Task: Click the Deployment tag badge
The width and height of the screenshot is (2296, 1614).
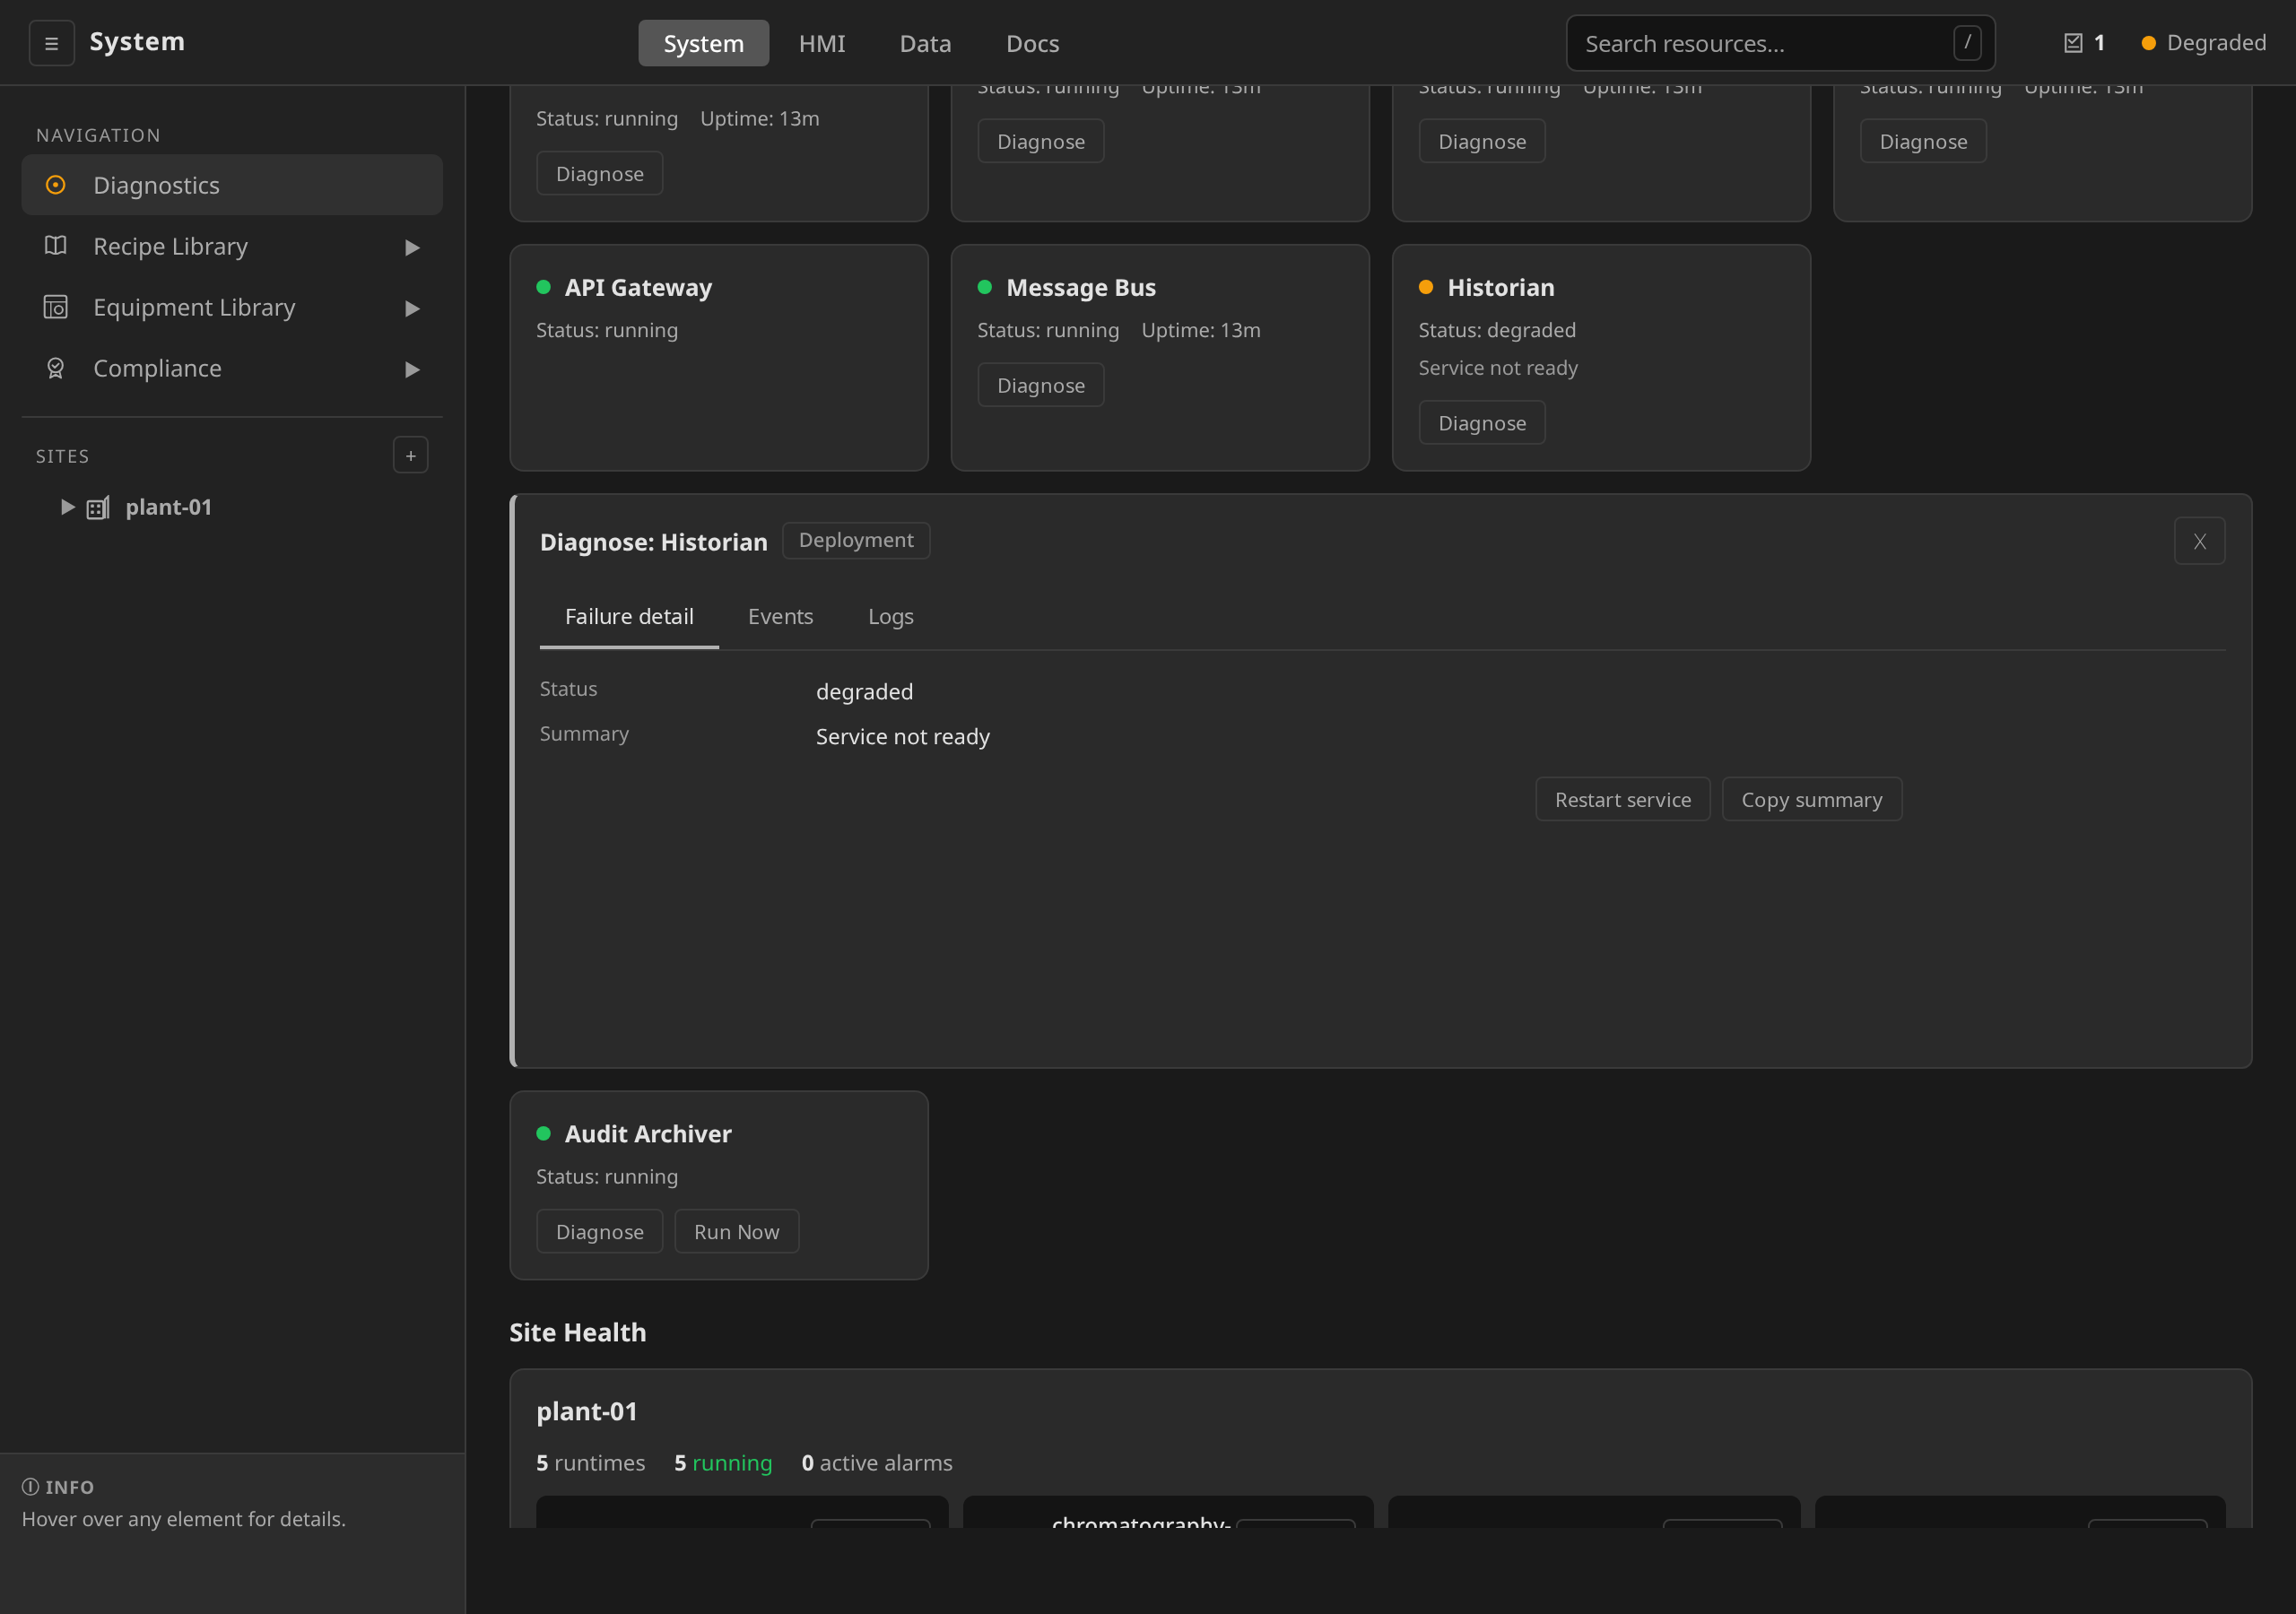Action: click(x=856, y=540)
